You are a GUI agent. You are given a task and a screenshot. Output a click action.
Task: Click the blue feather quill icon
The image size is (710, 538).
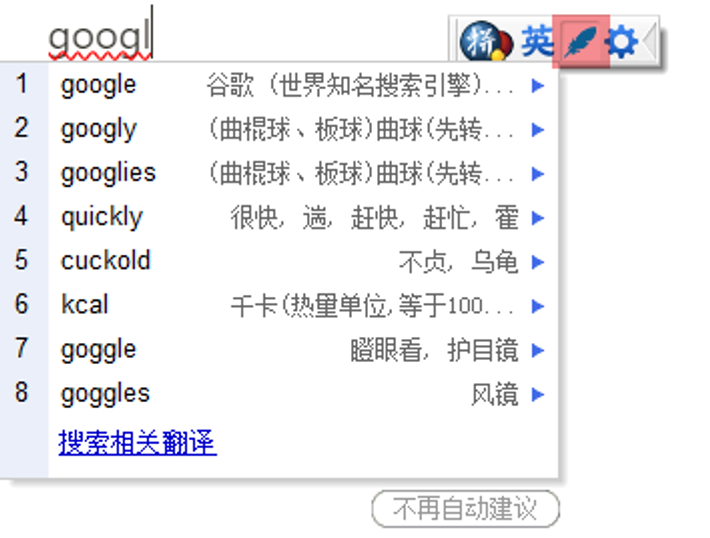pyautogui.click(x=581, y=41)
